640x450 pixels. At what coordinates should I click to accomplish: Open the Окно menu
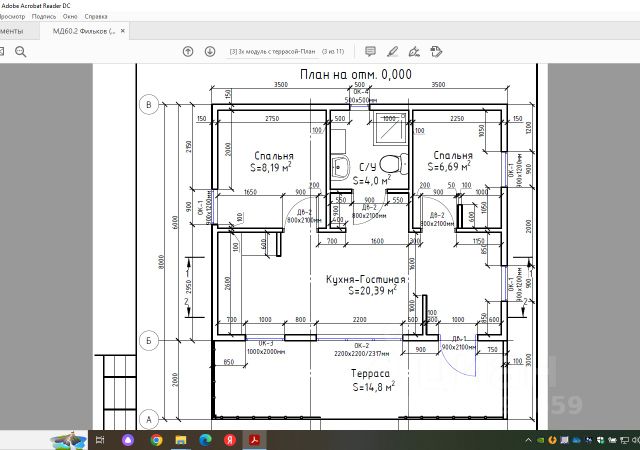pyautogui.click(x=70, y=16)
